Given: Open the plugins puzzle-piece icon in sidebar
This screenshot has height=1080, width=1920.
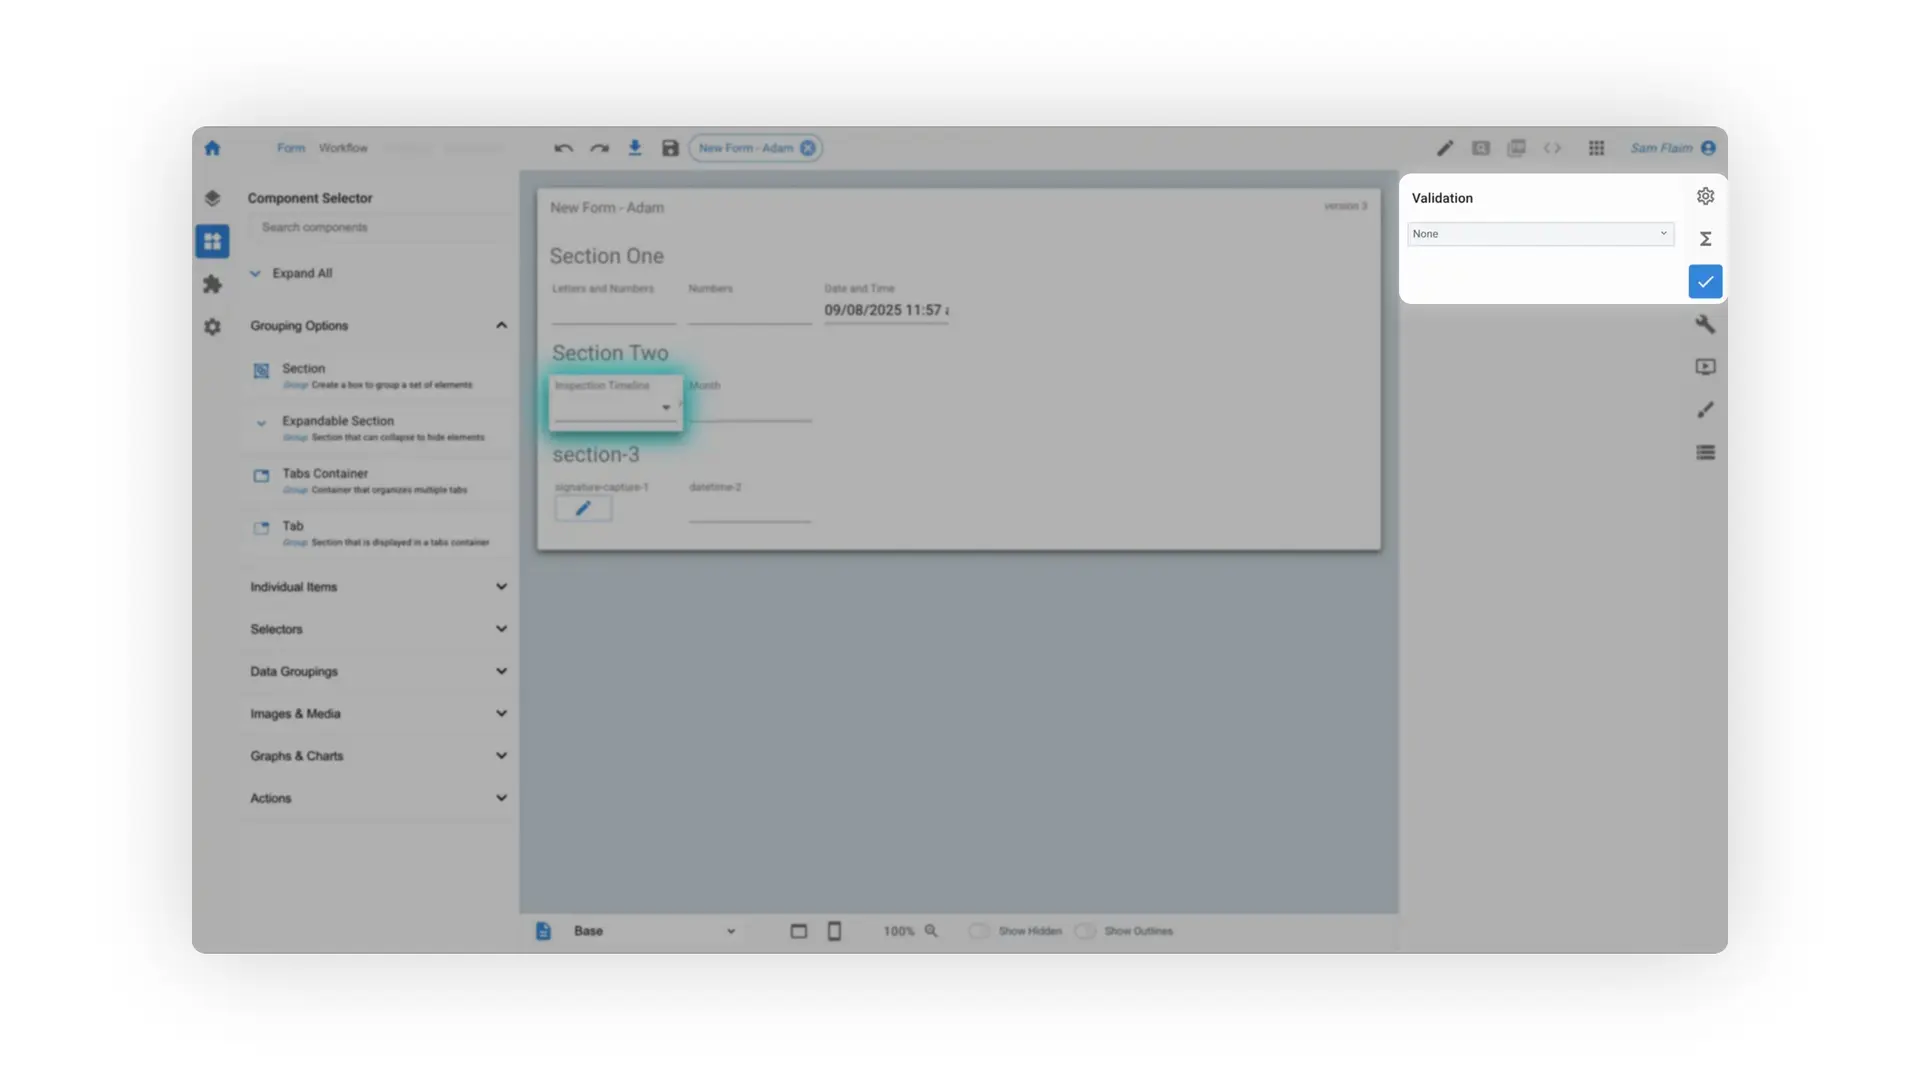Looking at the screenshot, I should 212,284.
